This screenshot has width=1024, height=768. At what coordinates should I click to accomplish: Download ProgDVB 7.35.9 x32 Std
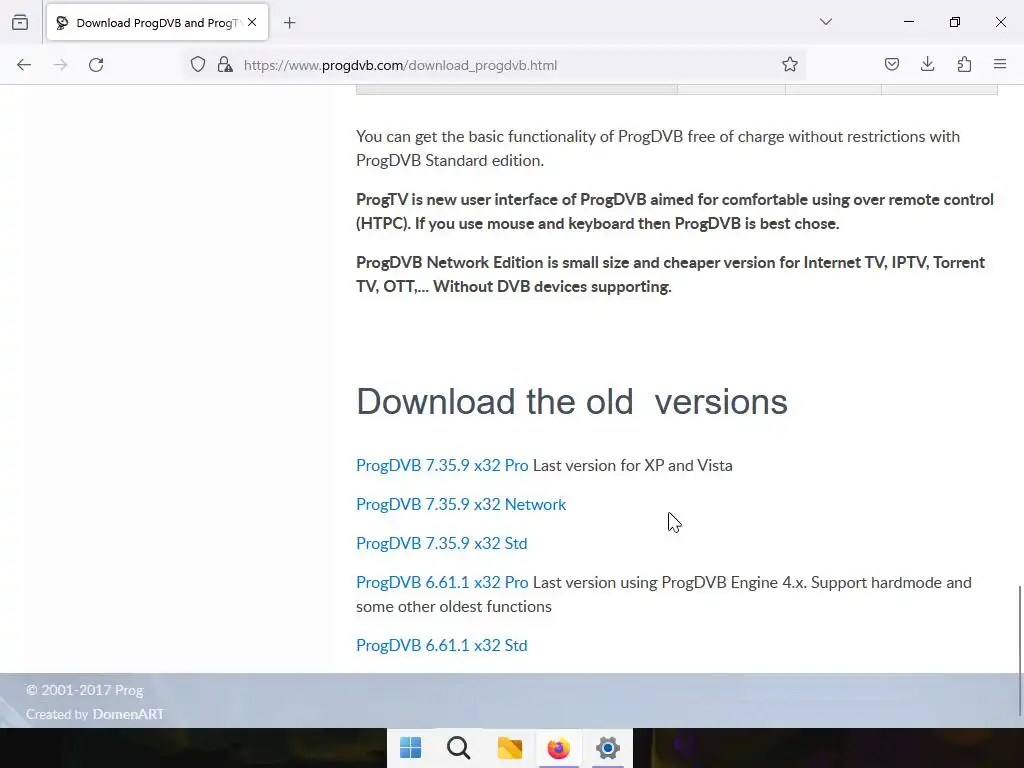coord(441,543)
